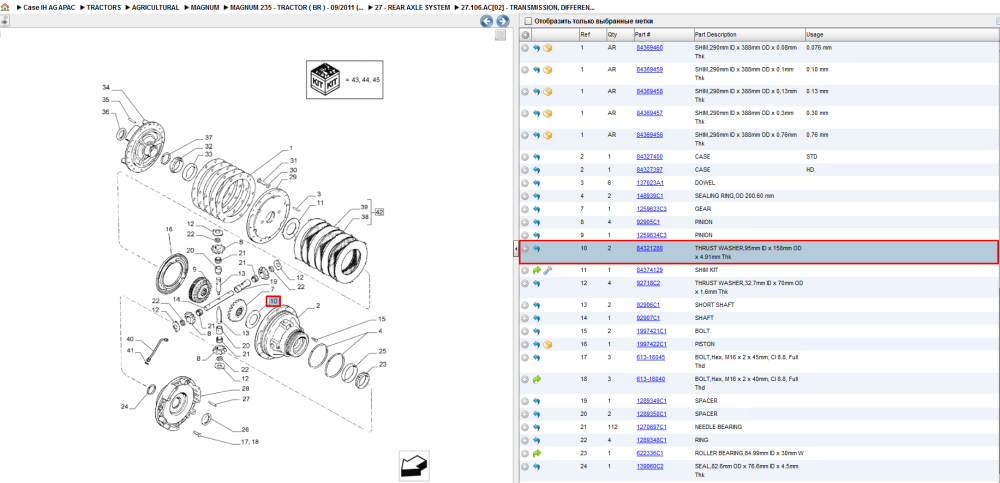Open part number link 84327397
This screenshot has height=483, width=1000.
tap(649, 170)
